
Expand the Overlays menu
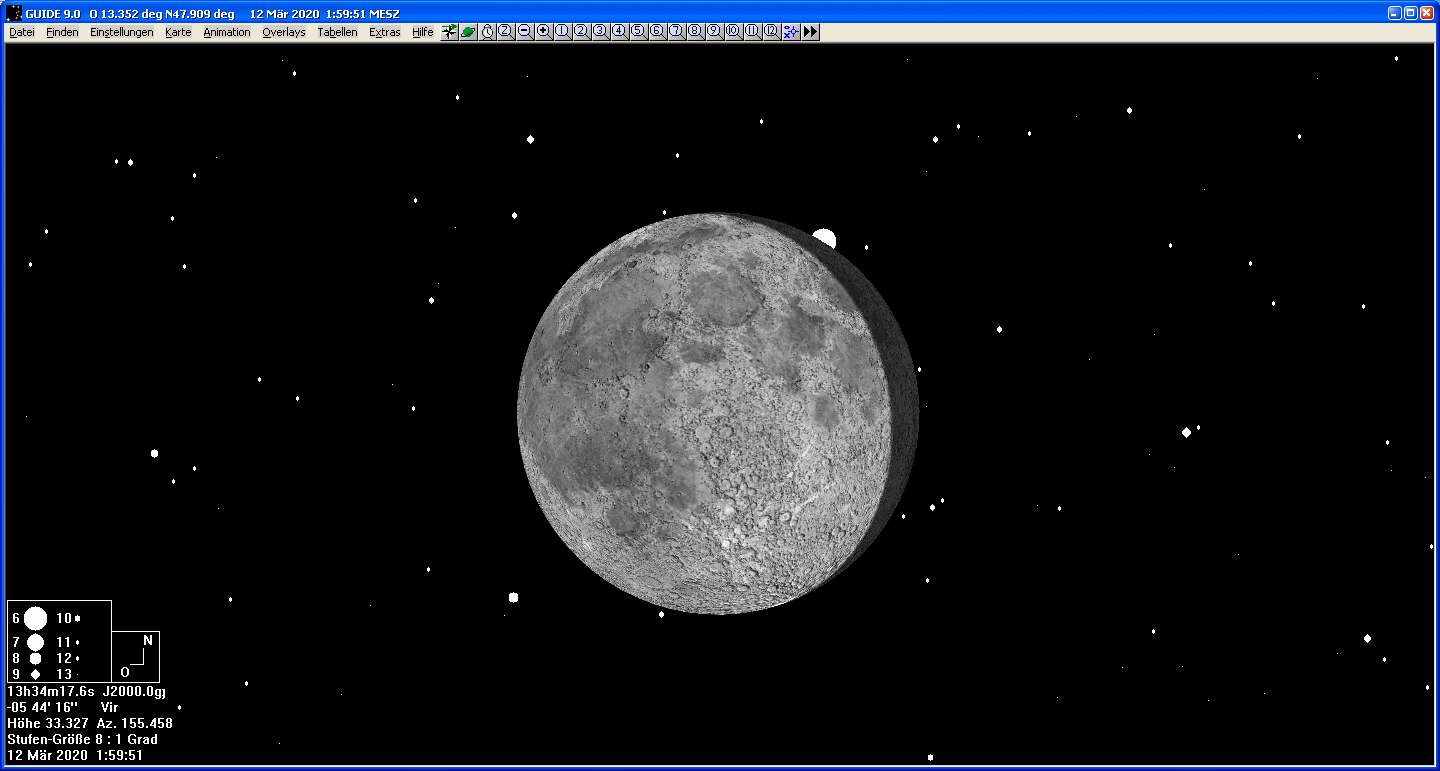point(284,32)
